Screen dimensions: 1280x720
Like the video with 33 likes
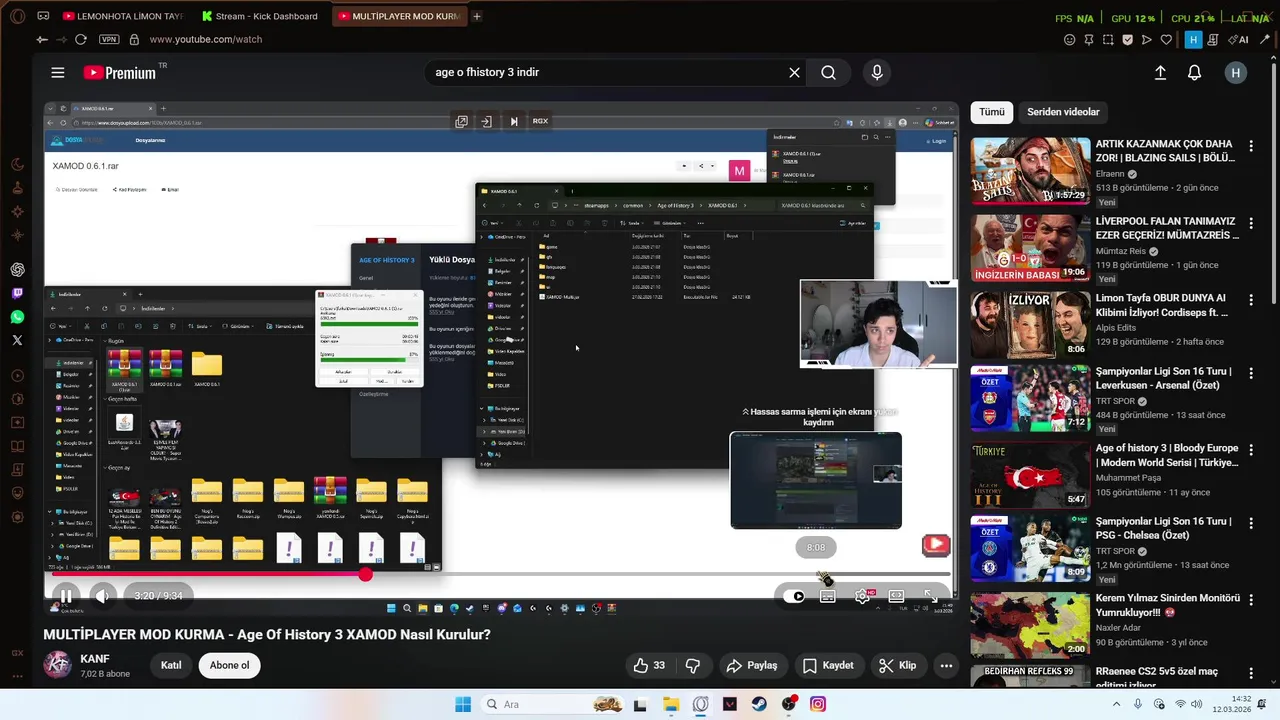(x=649, y=665)
